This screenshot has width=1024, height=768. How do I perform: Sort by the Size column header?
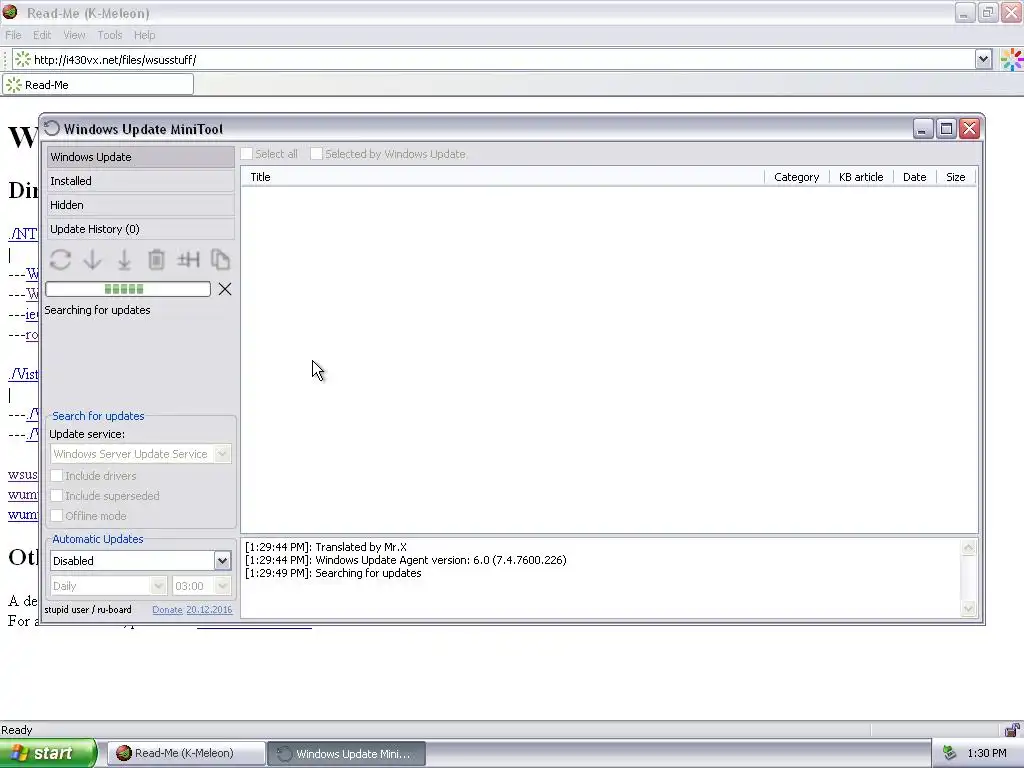(x=955, y=177)
